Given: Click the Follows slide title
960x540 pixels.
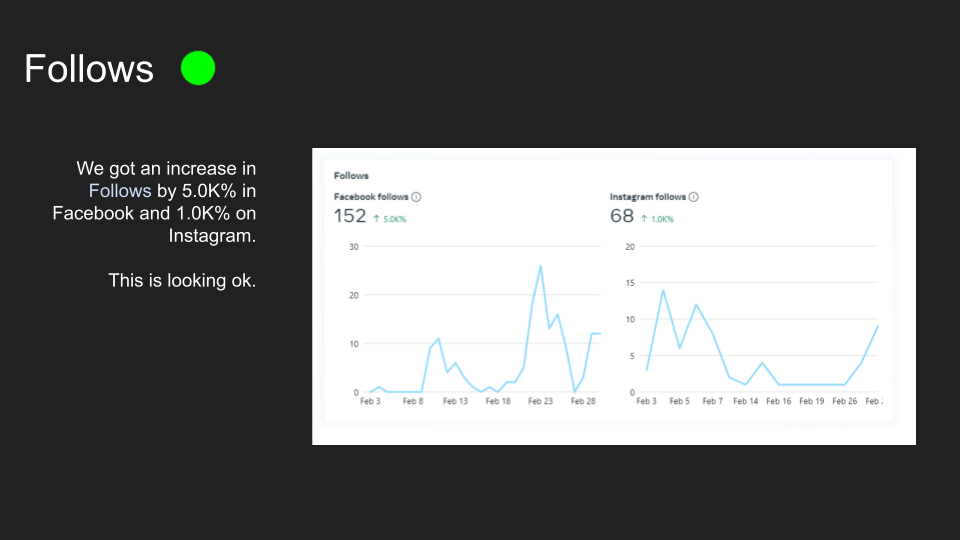Looking at the screenshot, I should pos(89,68).
